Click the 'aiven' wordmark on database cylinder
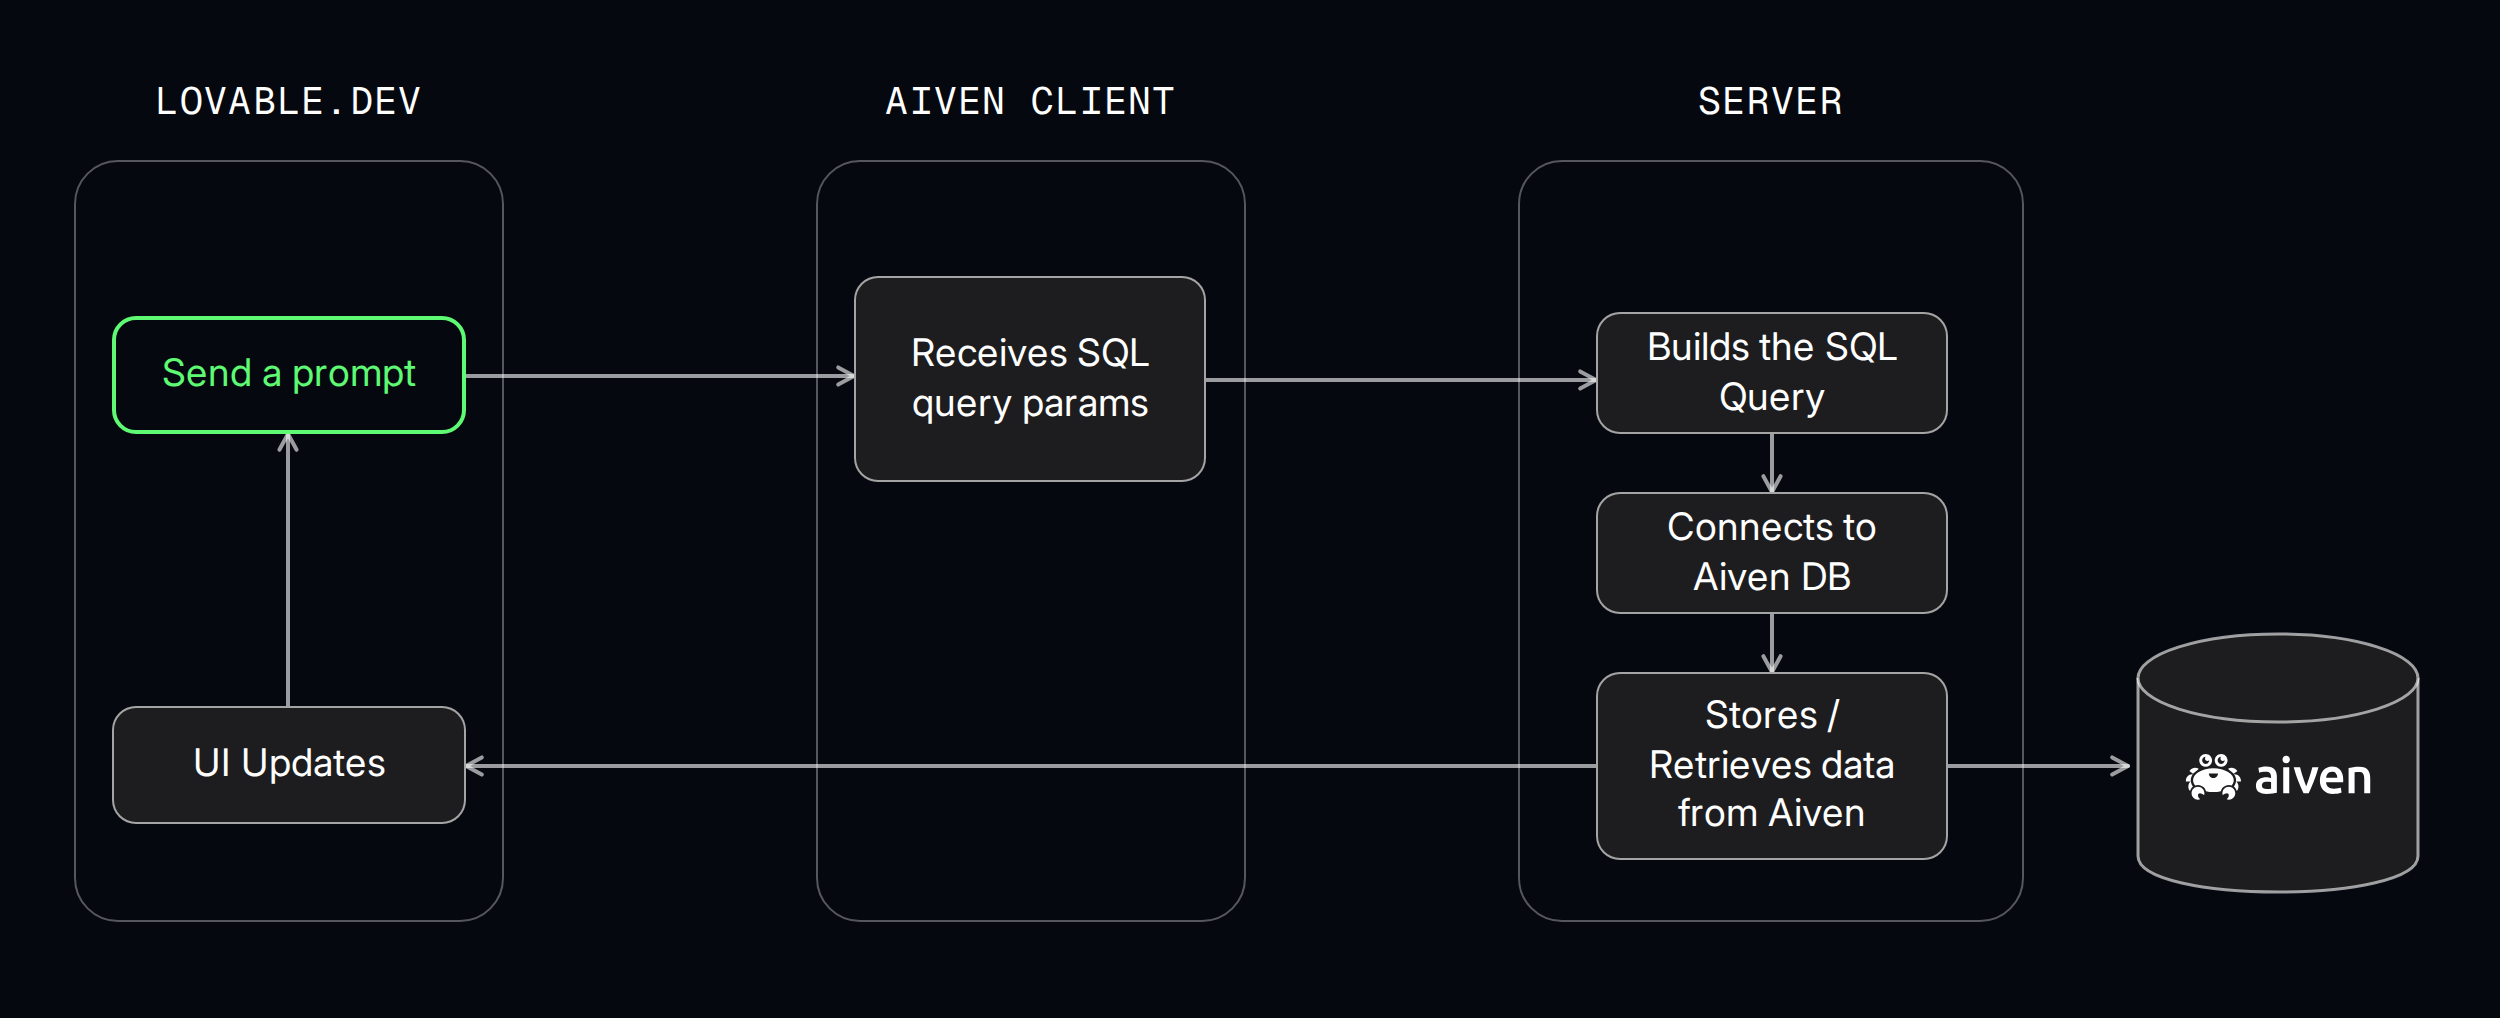Image resolution: width=2500 pixels, height=1018 pixels. click(2313, 777)
